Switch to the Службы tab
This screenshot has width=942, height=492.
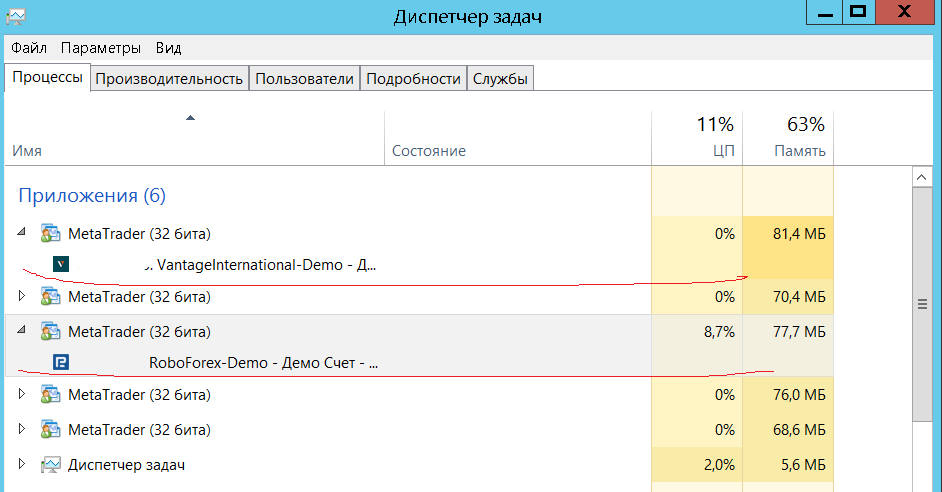(x=500, y=79)
